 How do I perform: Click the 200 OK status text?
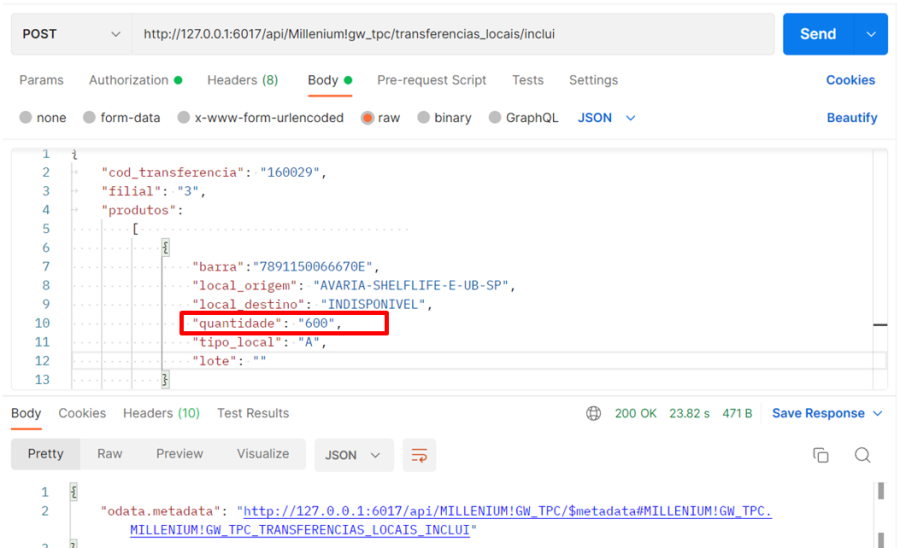coord(635,413)
